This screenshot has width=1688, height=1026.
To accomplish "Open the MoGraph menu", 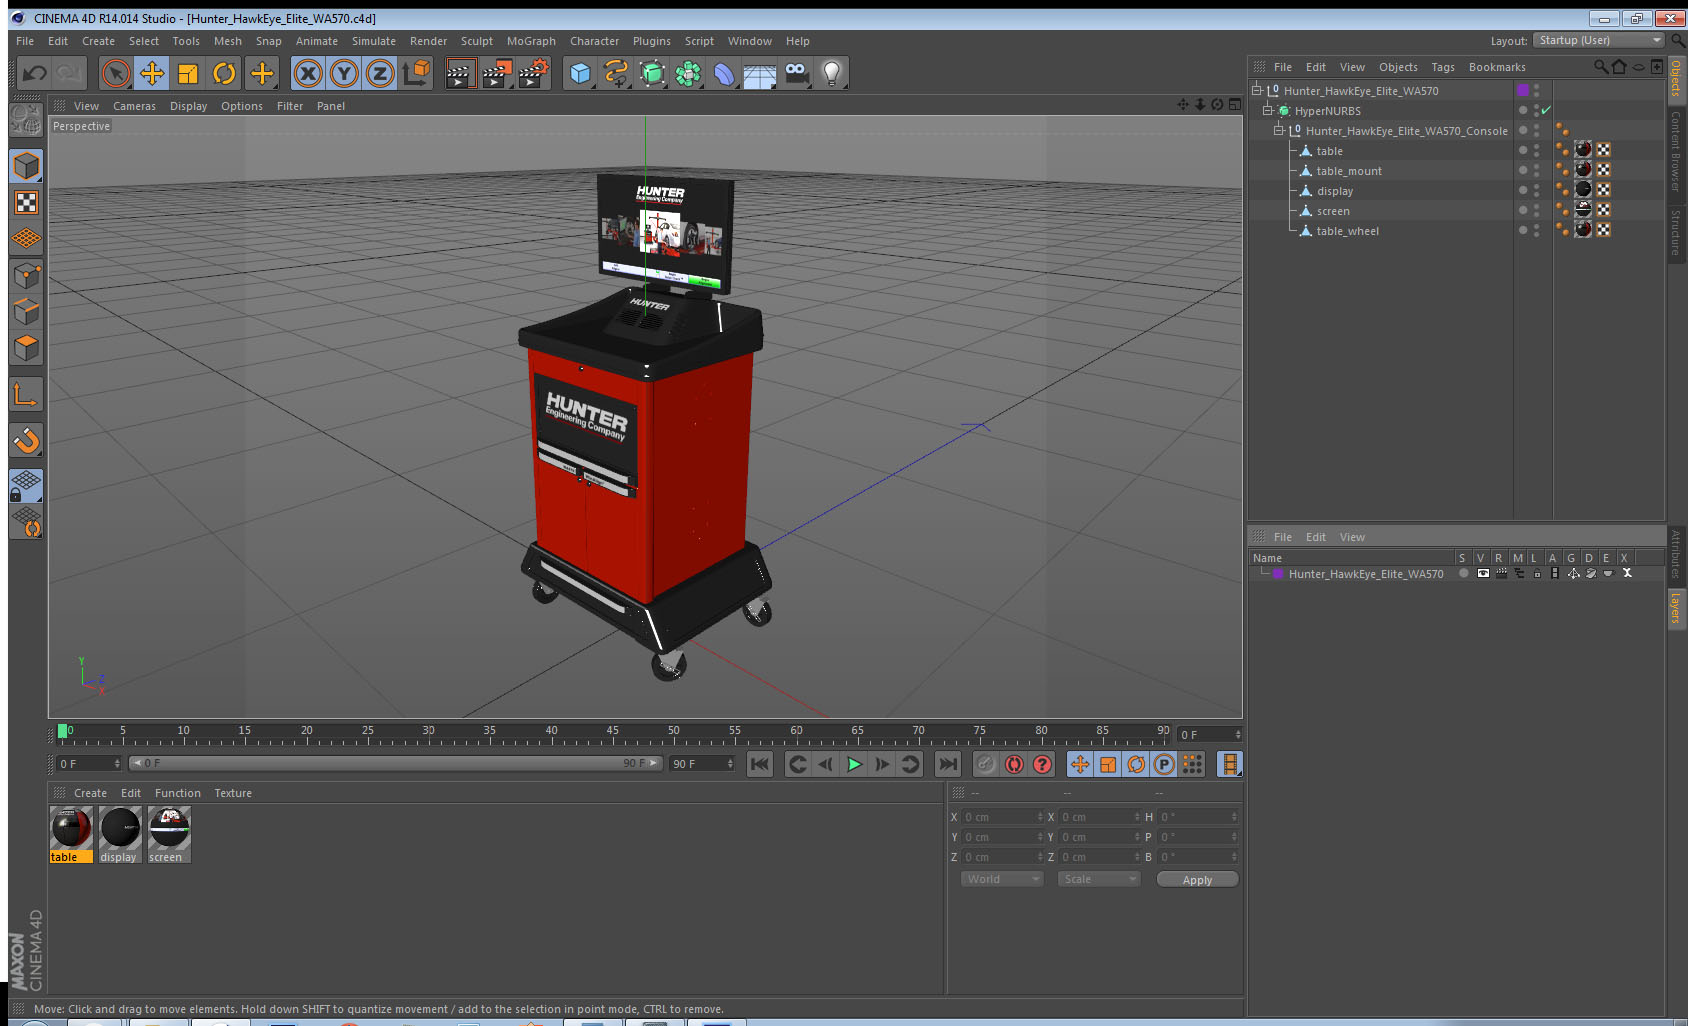I will click(531, 41).
